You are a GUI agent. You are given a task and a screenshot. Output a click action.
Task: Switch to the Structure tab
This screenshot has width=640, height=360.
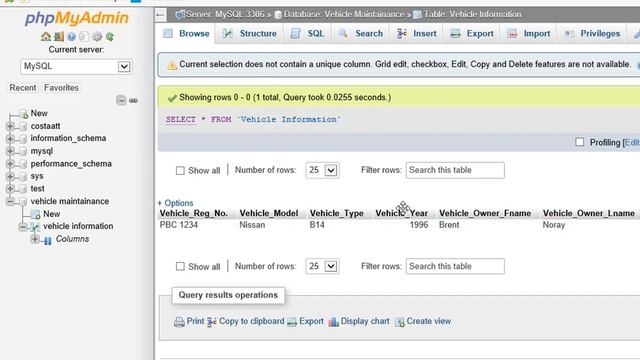(250, 33)
